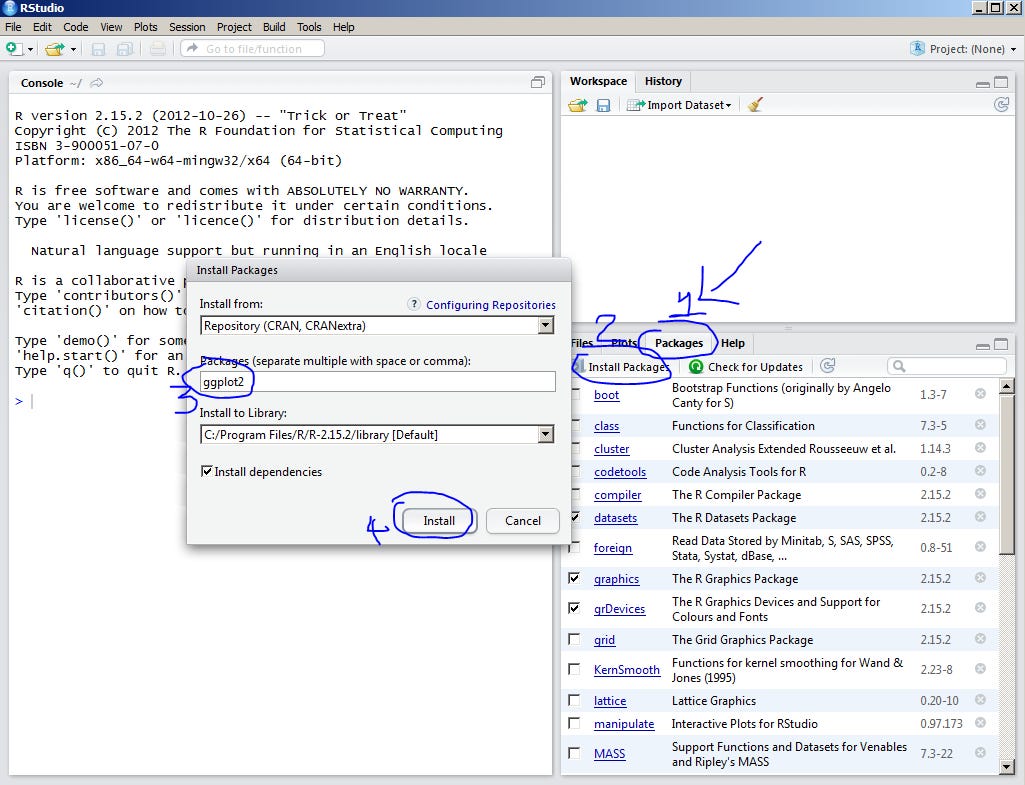Focus the package search field

pyautogui.click(x=947, y=366)
